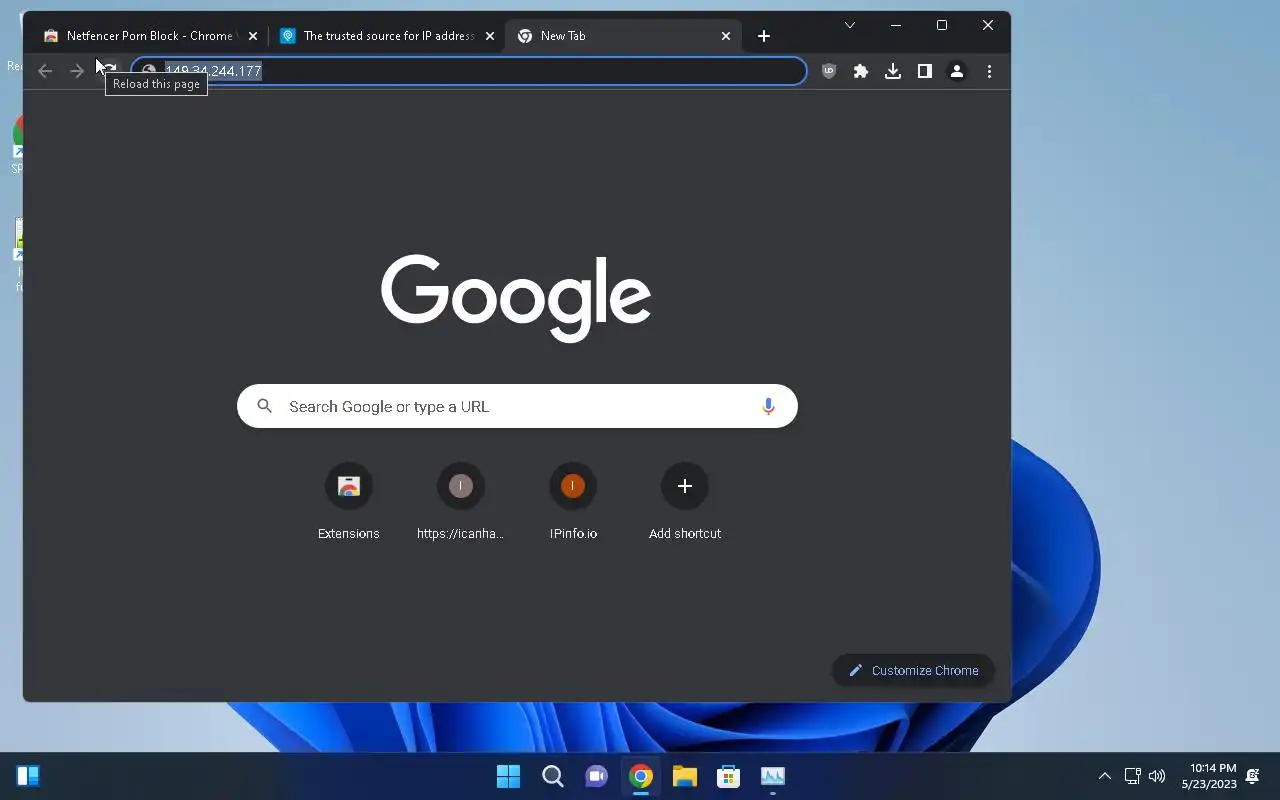1280x800 pixels.
Task: Expand the tab search chevron
Action: coord(850,25)
